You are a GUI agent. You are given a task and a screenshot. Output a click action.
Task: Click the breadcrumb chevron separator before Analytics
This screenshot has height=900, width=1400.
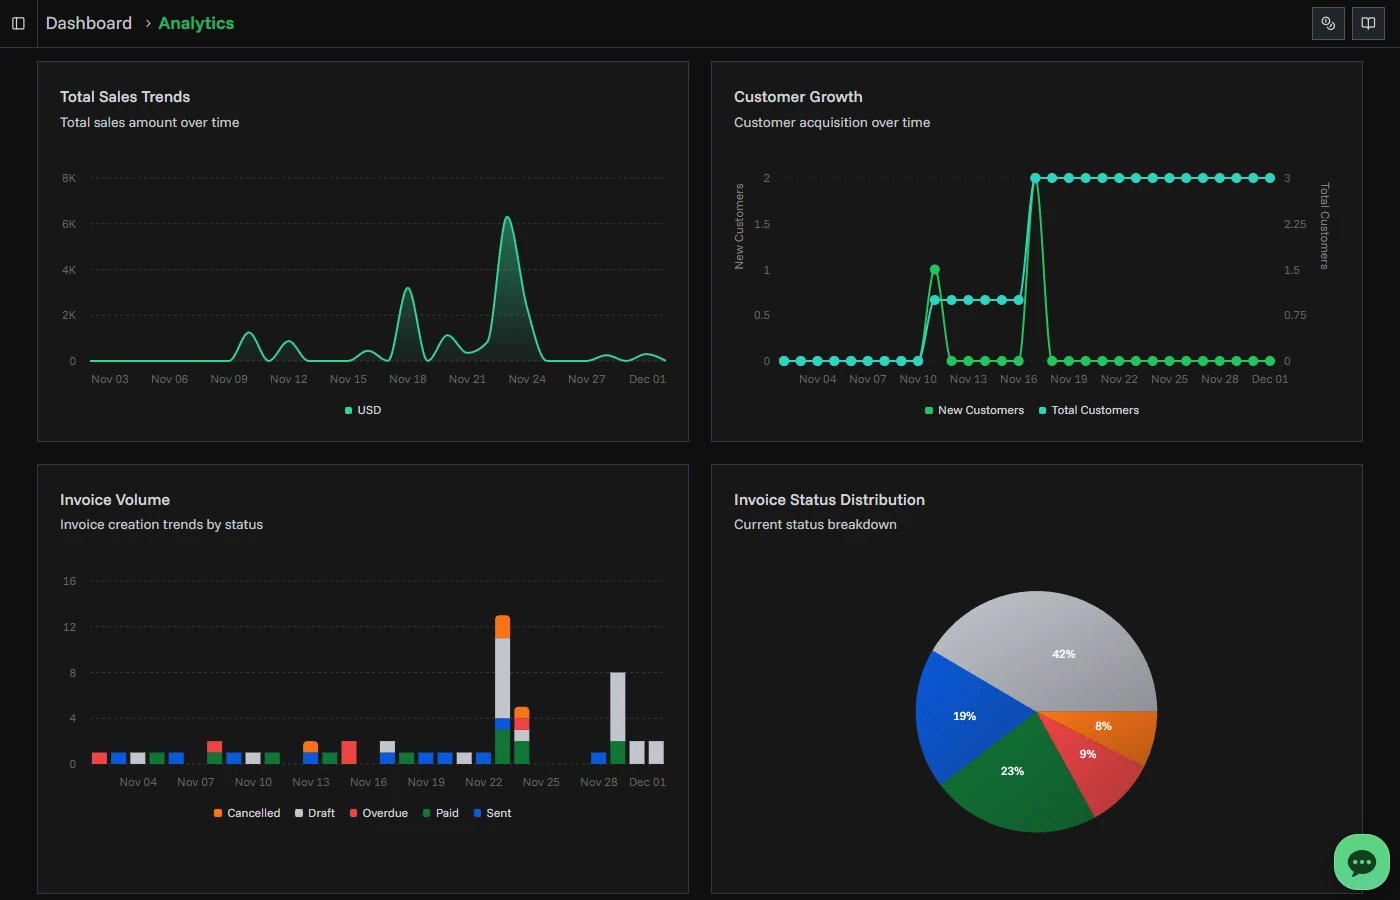[147, 23]
